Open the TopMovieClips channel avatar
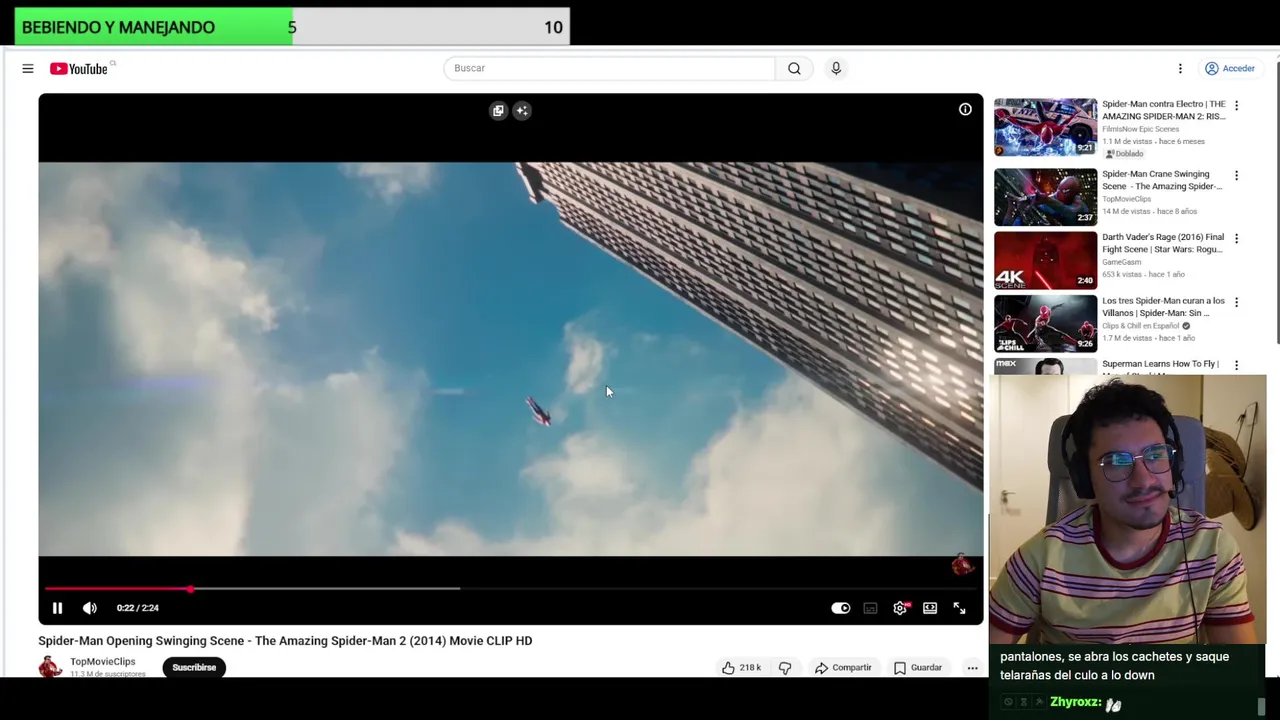 point(50,667)
